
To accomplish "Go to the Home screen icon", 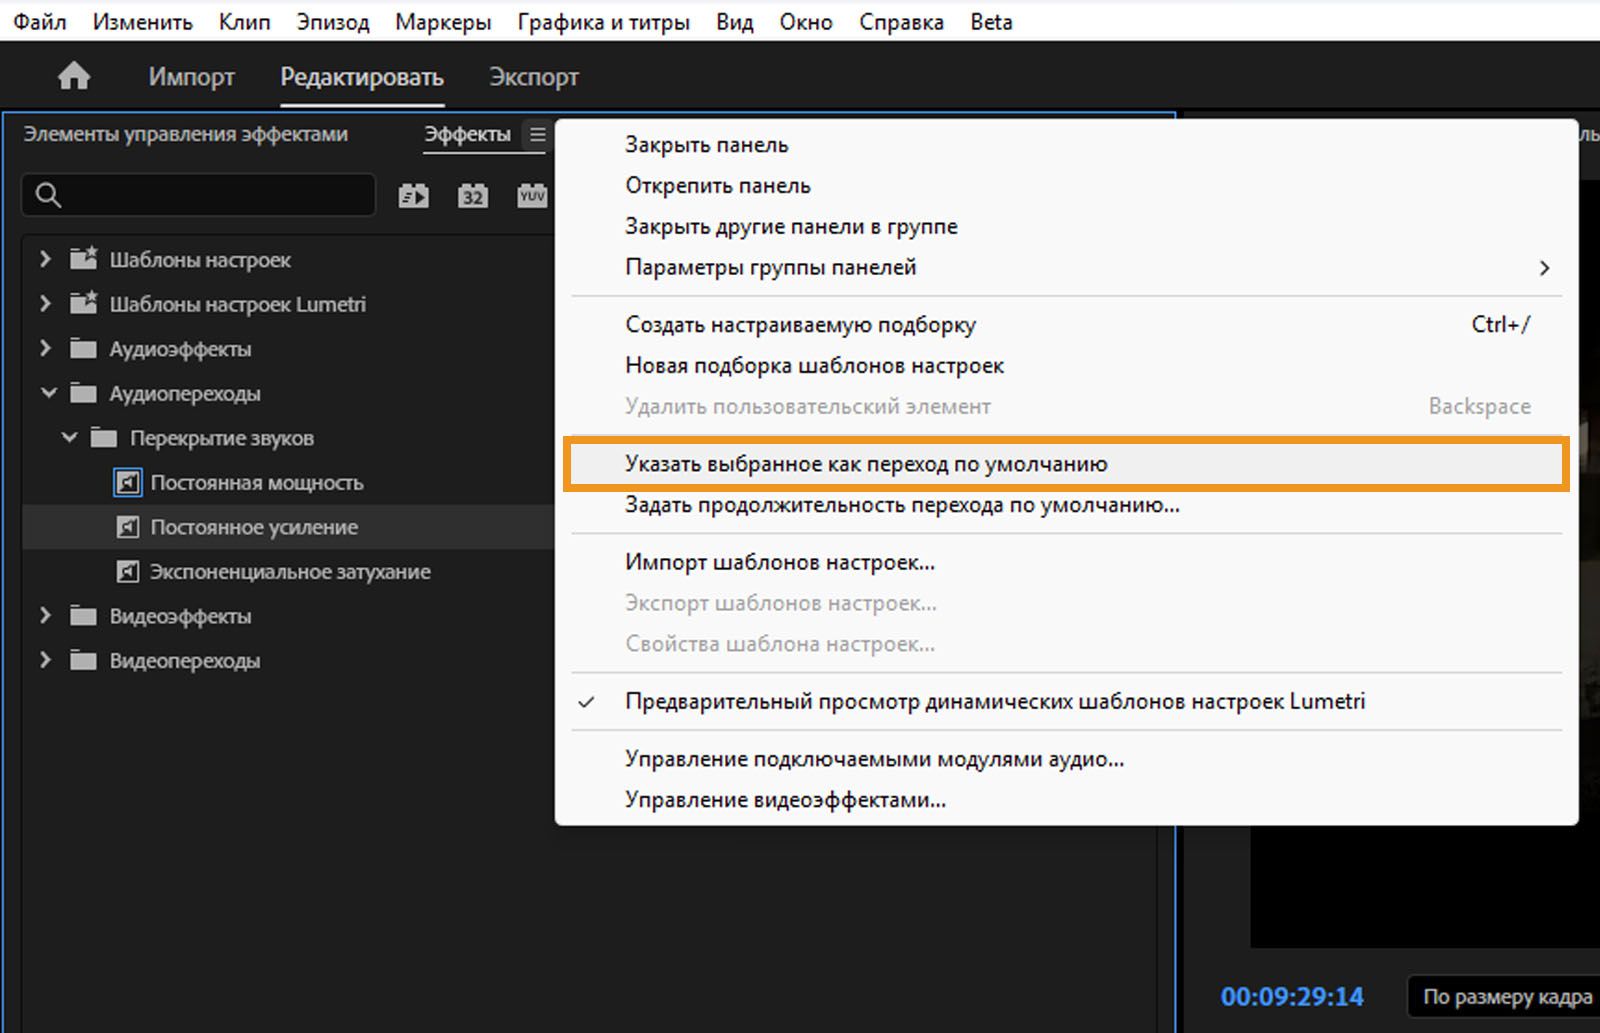I will pos(74,76).
